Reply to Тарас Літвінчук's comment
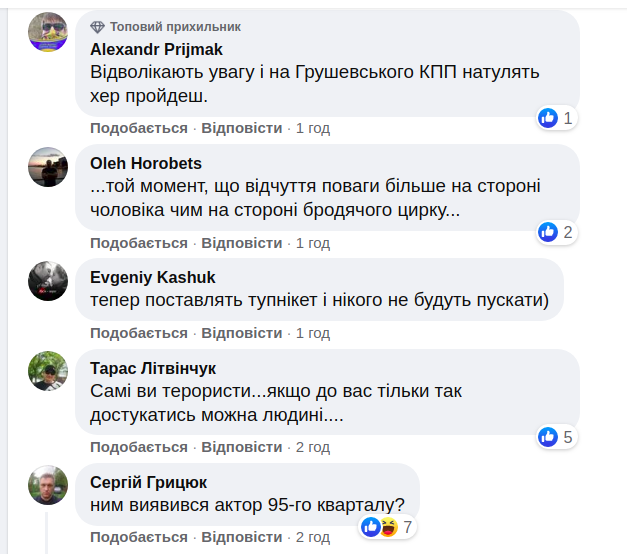This screenshot has width=627, height=554. [x=242, y=447]
